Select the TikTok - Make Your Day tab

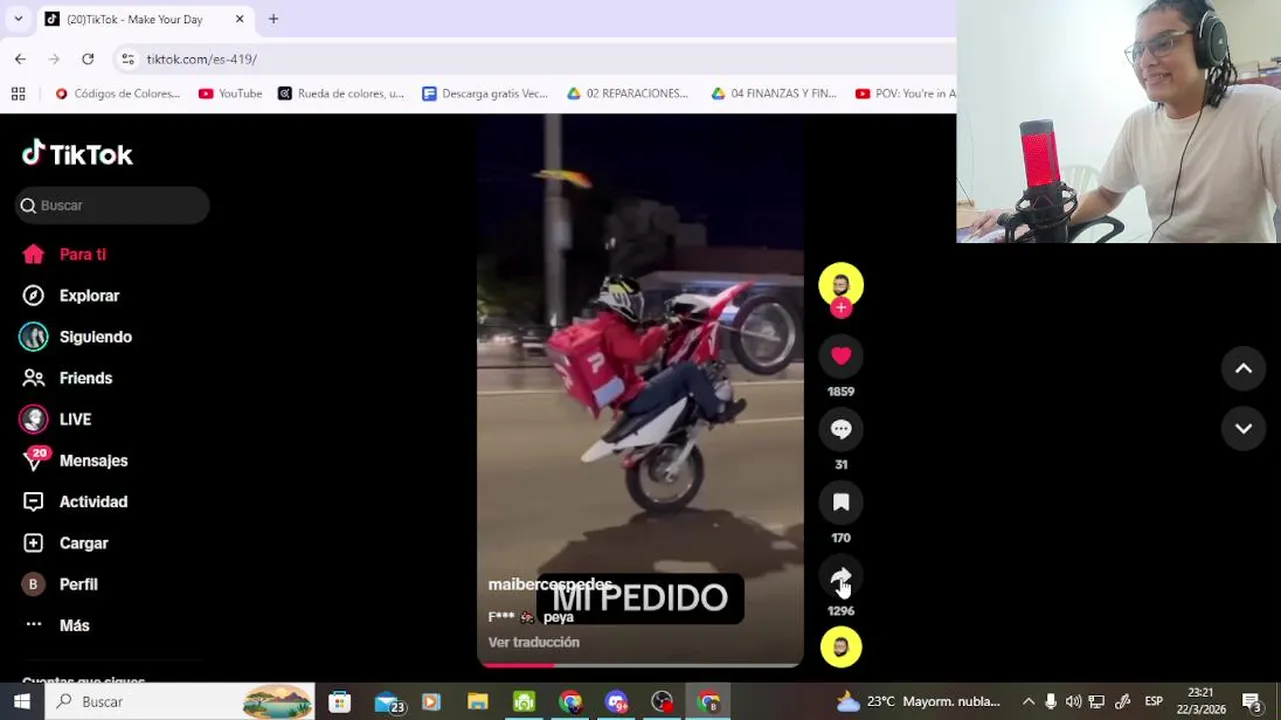145,19
